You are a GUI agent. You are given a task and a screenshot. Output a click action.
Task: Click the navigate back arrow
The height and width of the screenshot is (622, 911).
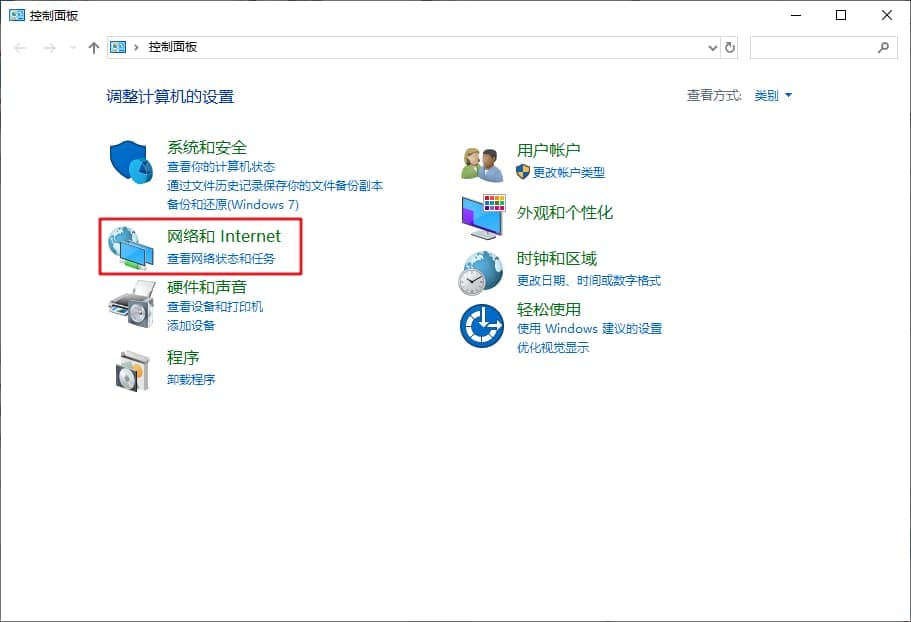[x=20, y=47]
